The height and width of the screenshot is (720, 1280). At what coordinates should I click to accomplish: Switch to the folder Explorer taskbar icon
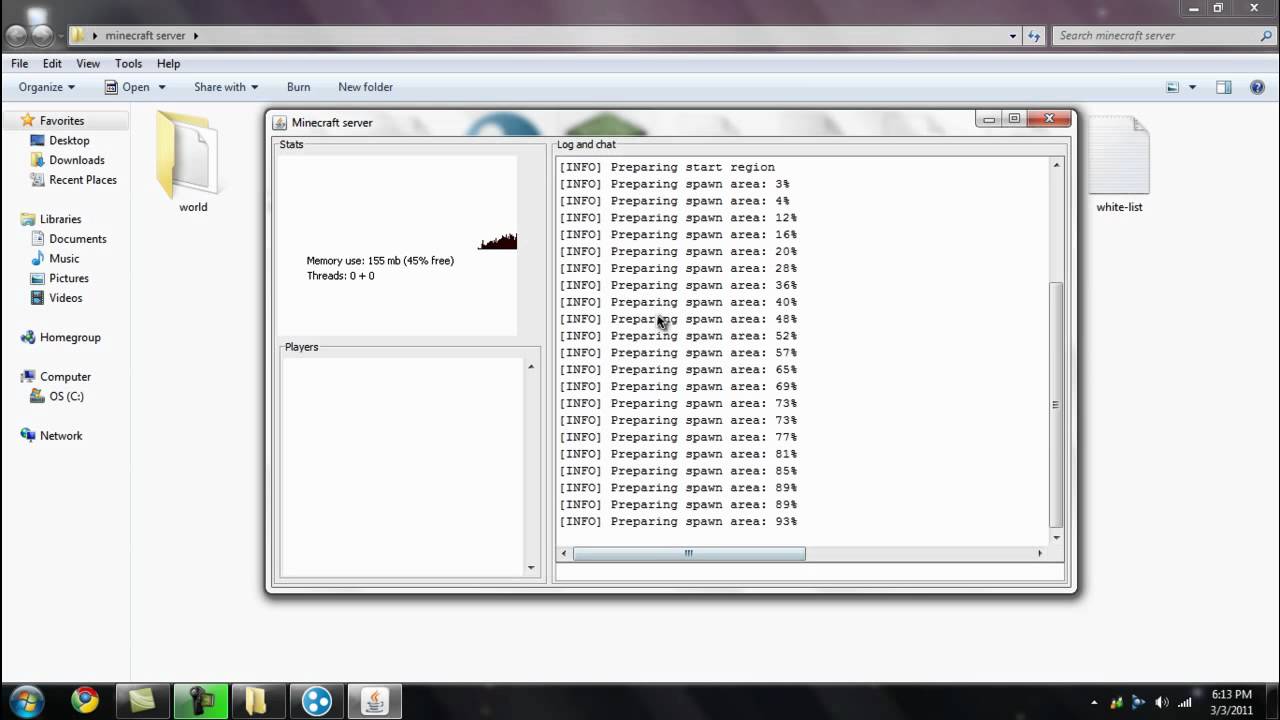[x=257, y=701]
